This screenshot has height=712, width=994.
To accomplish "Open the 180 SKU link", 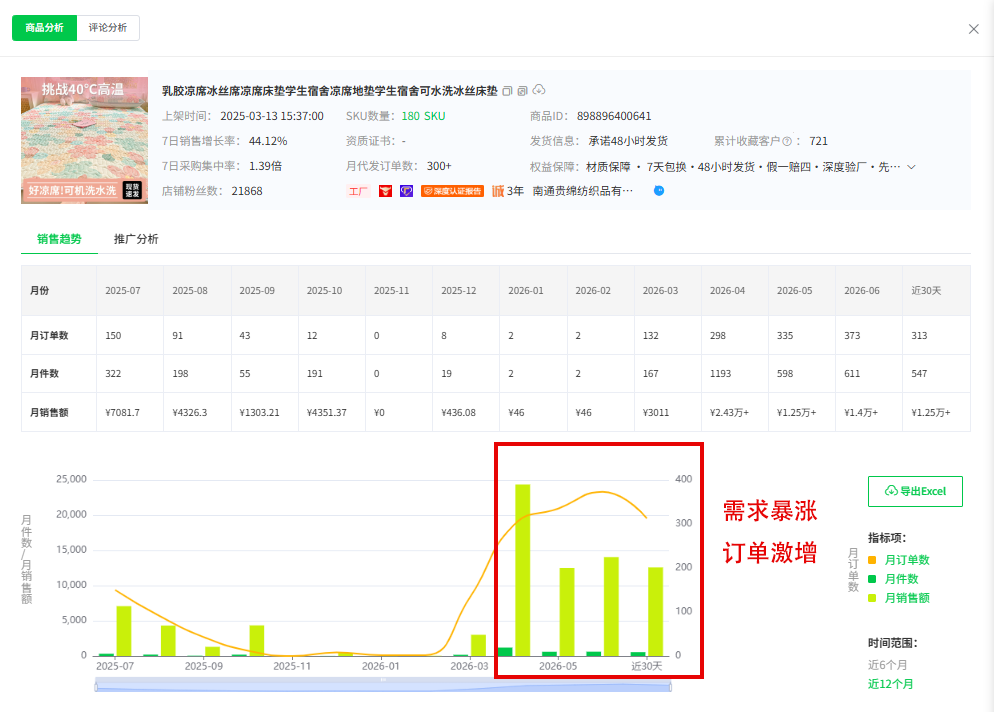I will click(423, 116).
